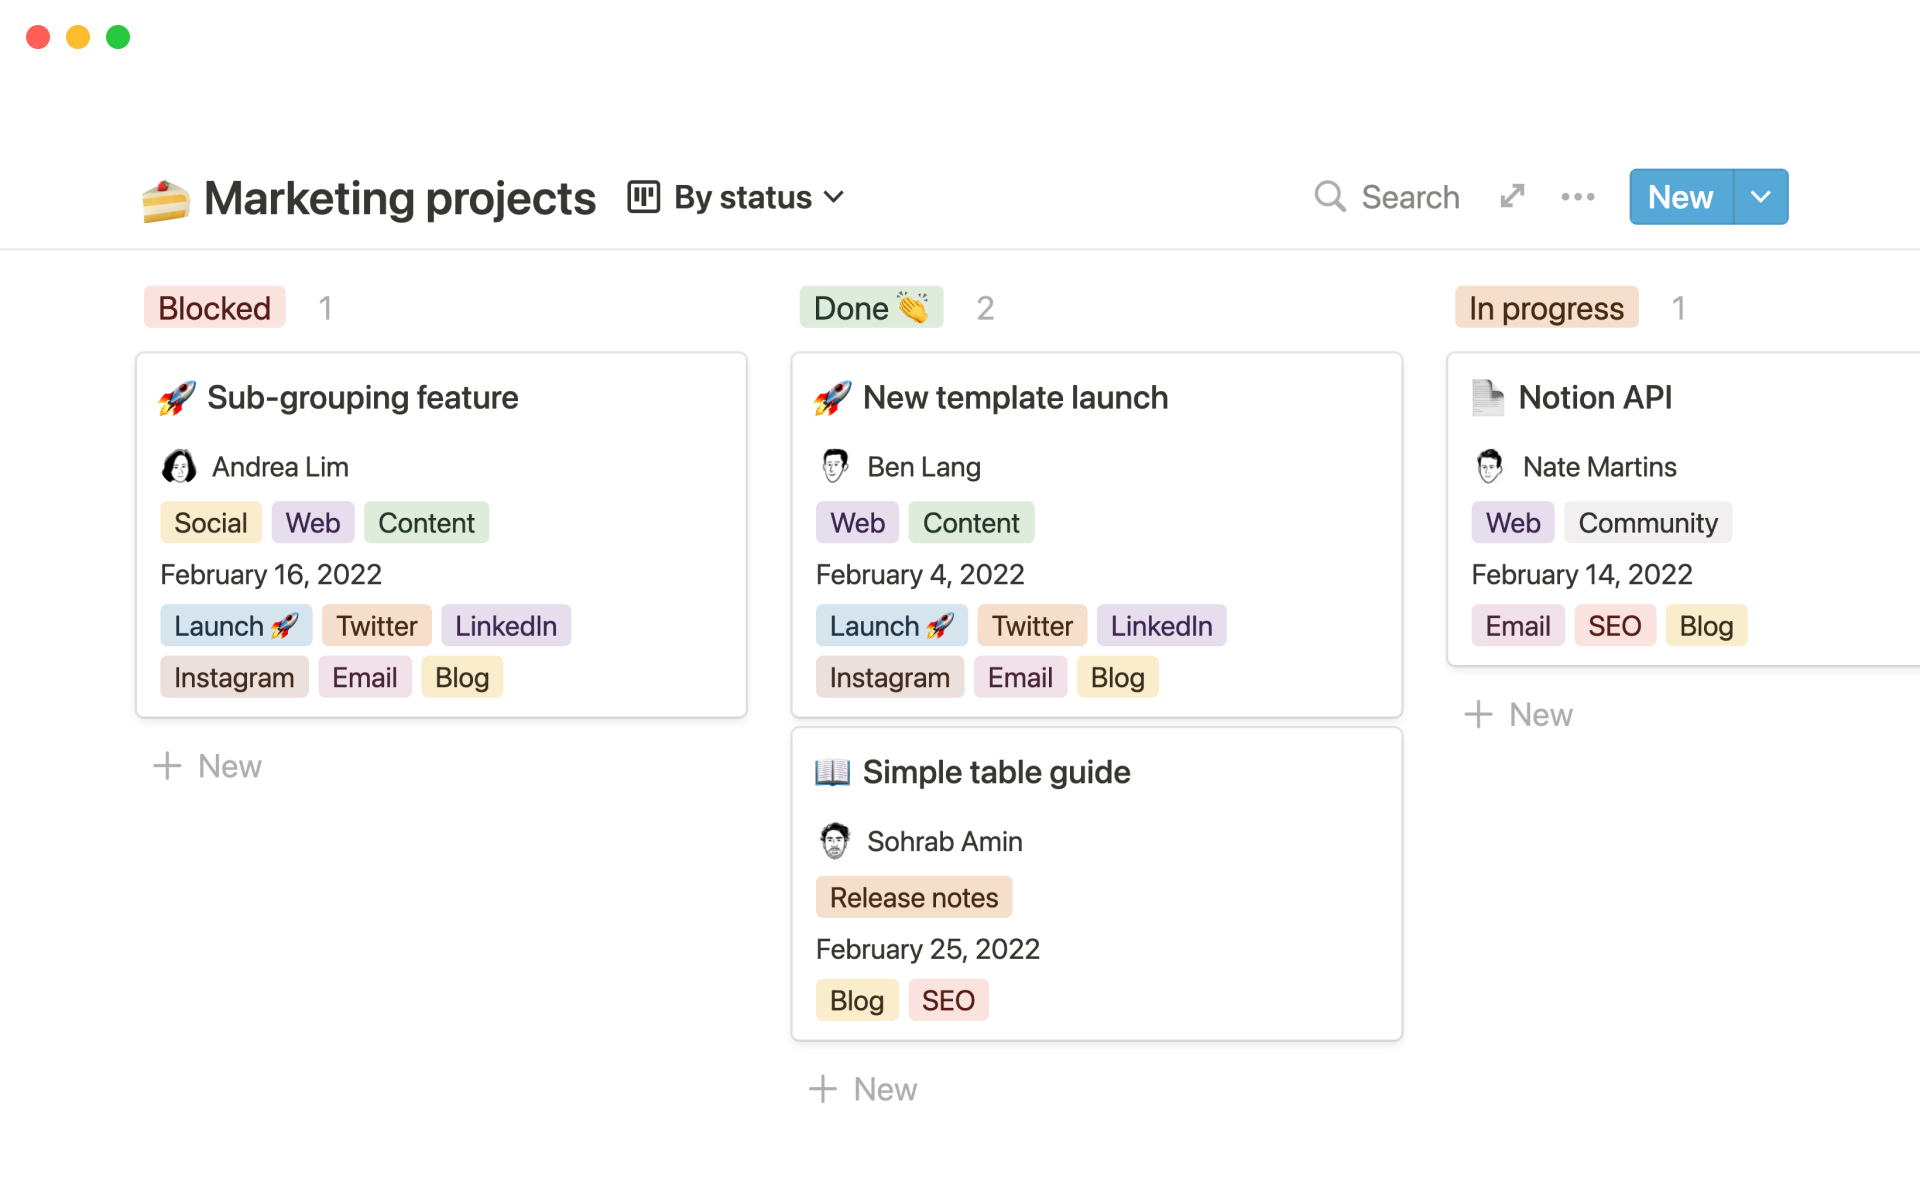The width and height of the screenshot is (1920, 1200).
Task: Click the In progress status label
Action: [x=1545, y=307]
